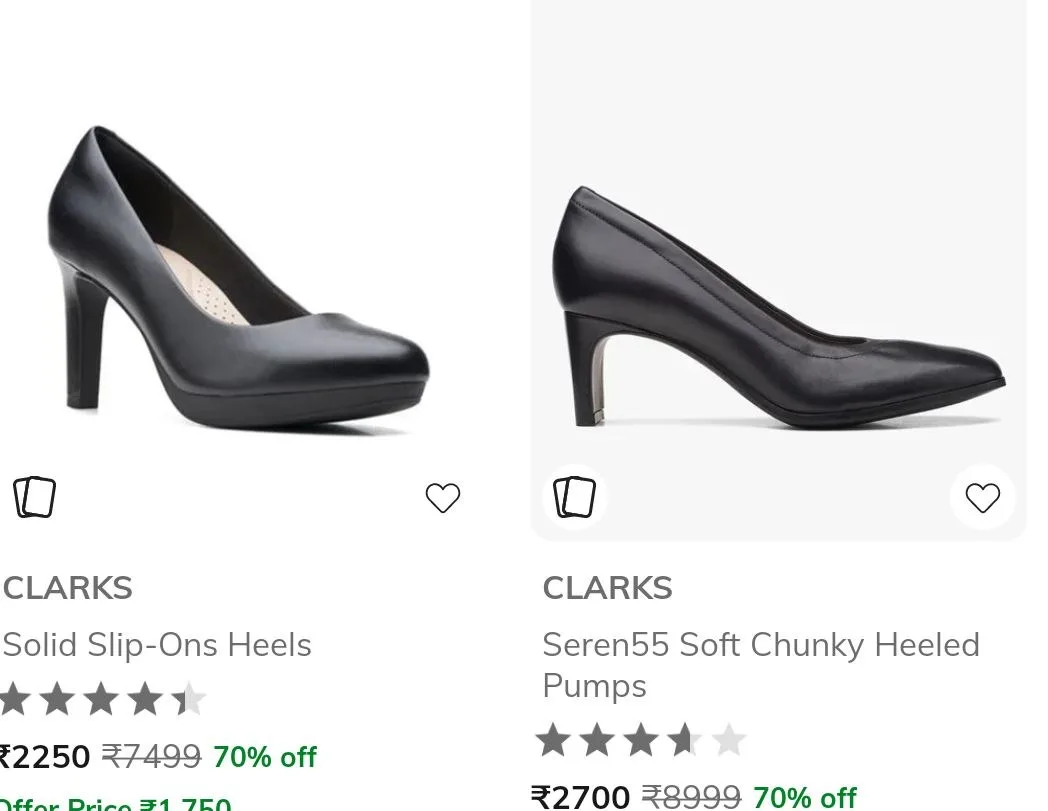Click the ₹2700 discounted price
Screen dimensions: 1048x811
pos(580,798)
